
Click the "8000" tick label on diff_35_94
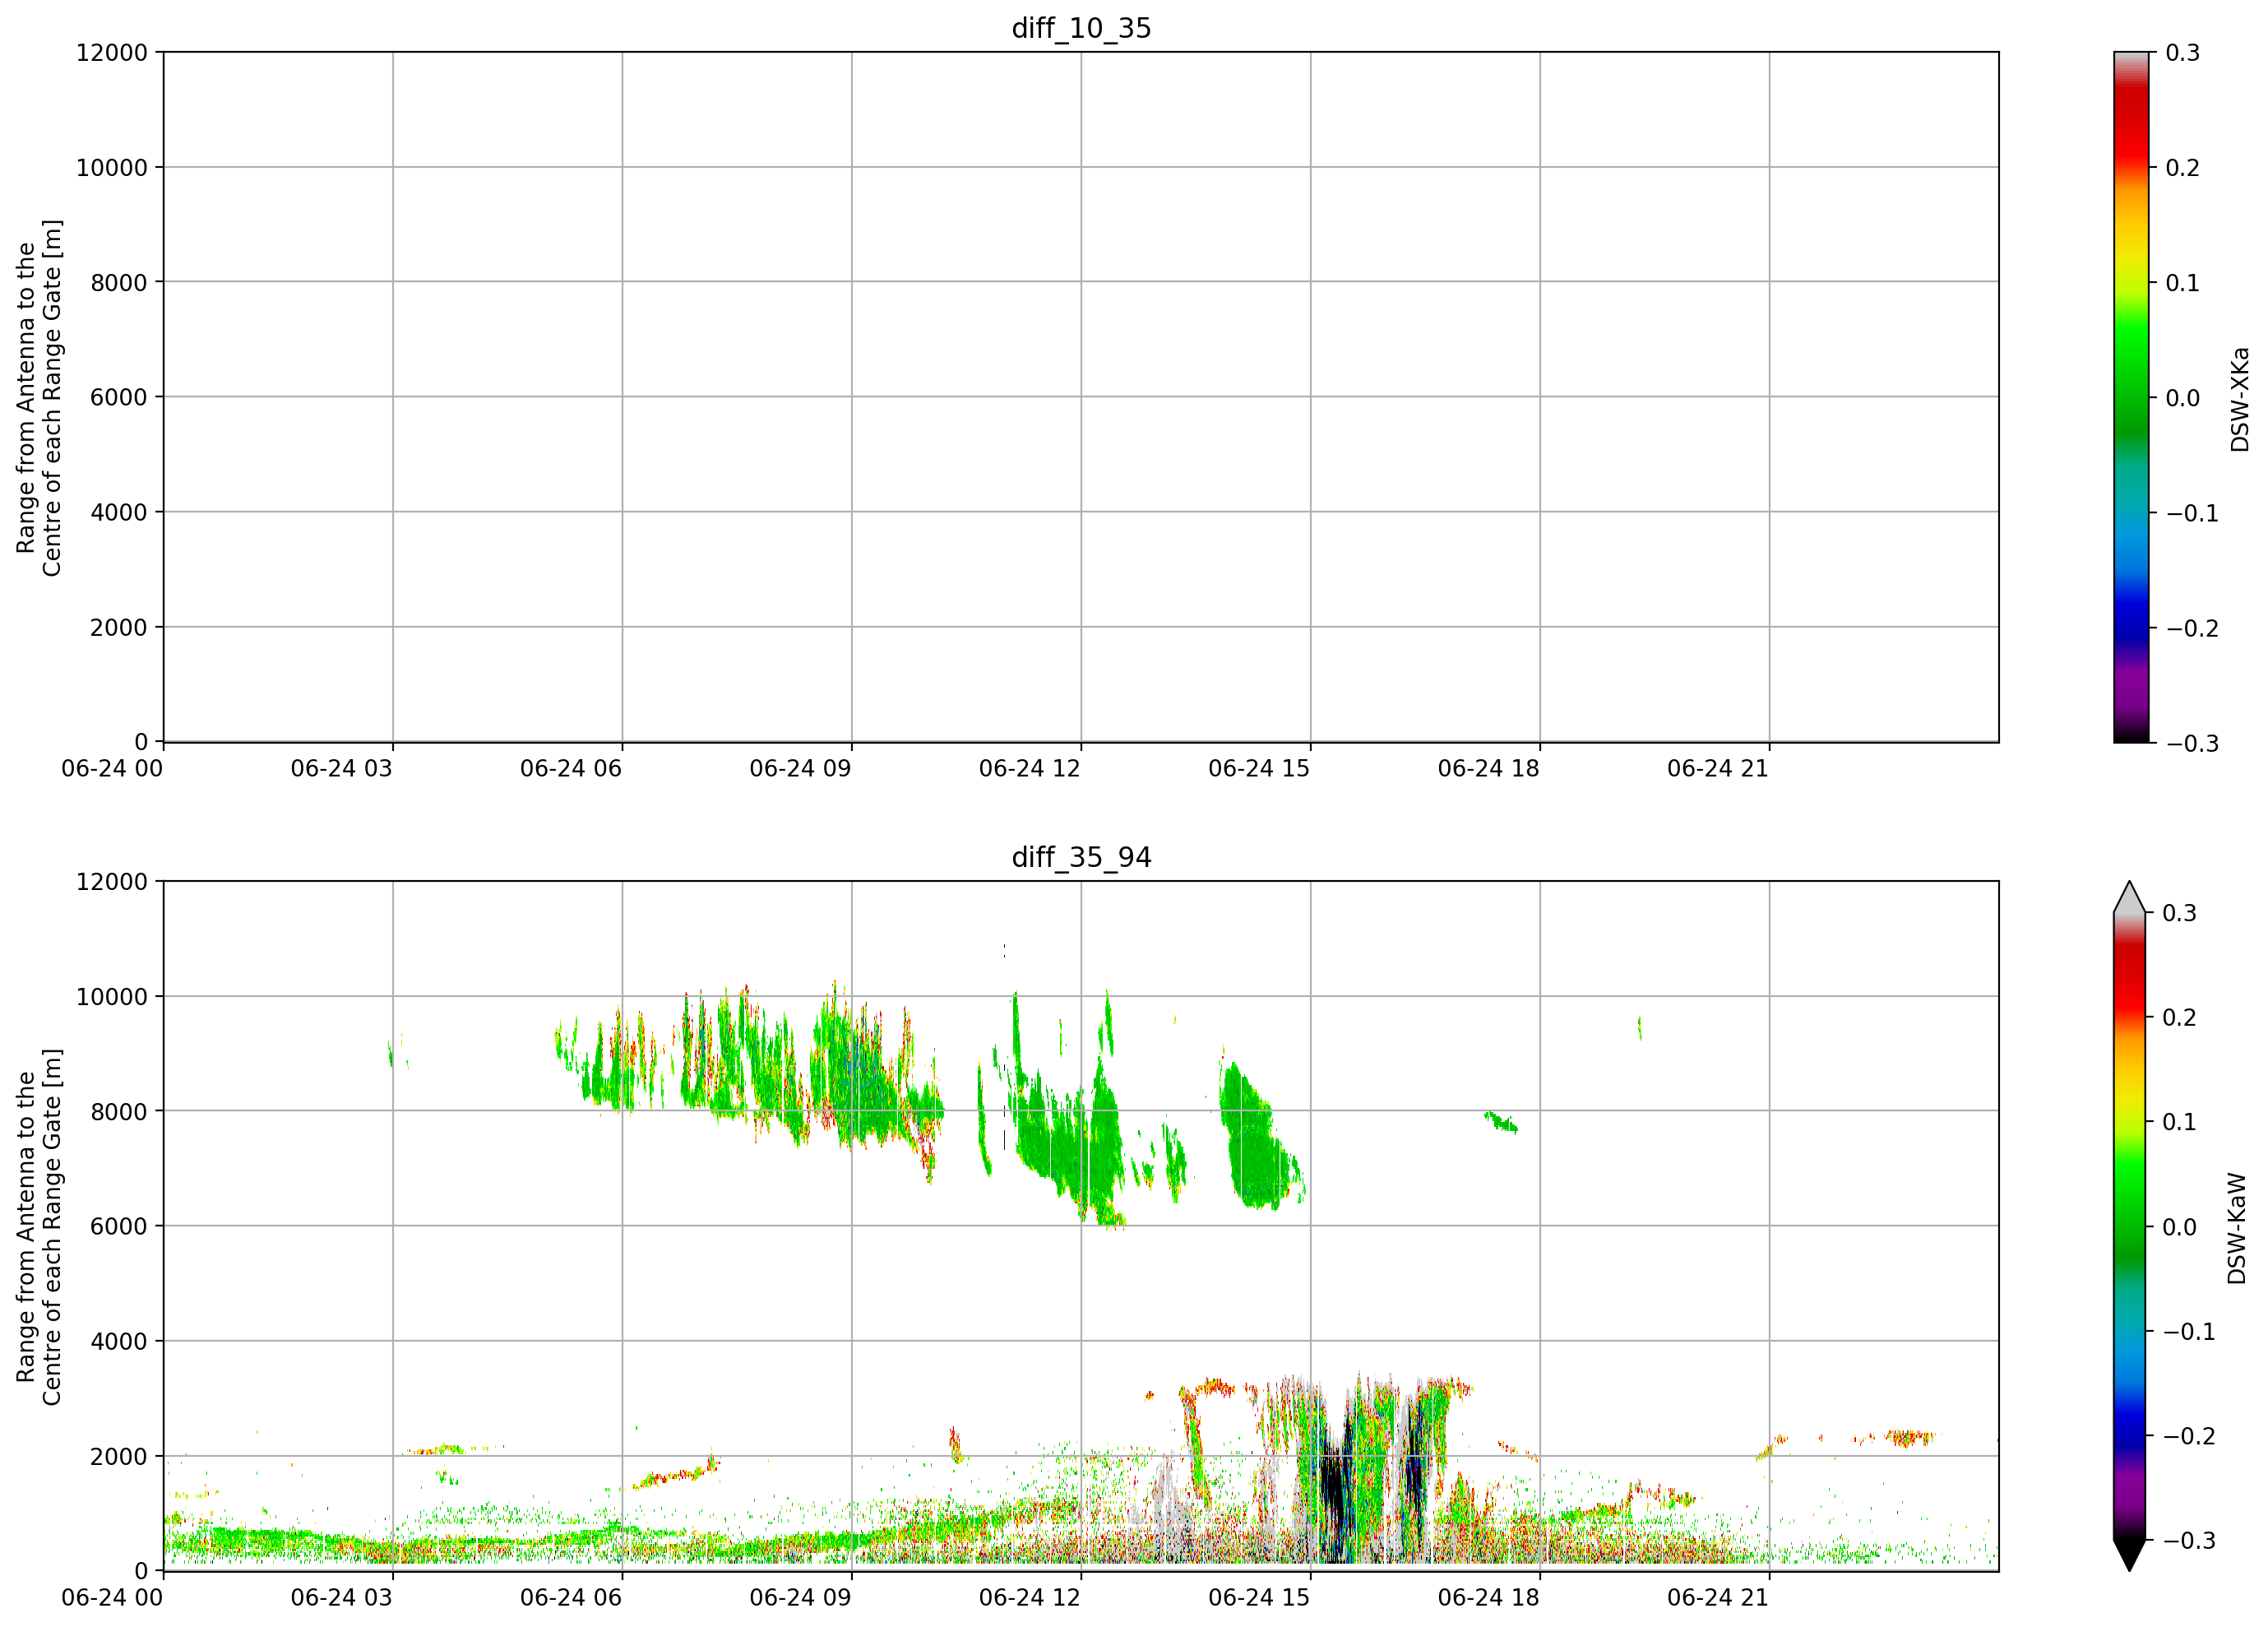click(x=119, y=1111)
